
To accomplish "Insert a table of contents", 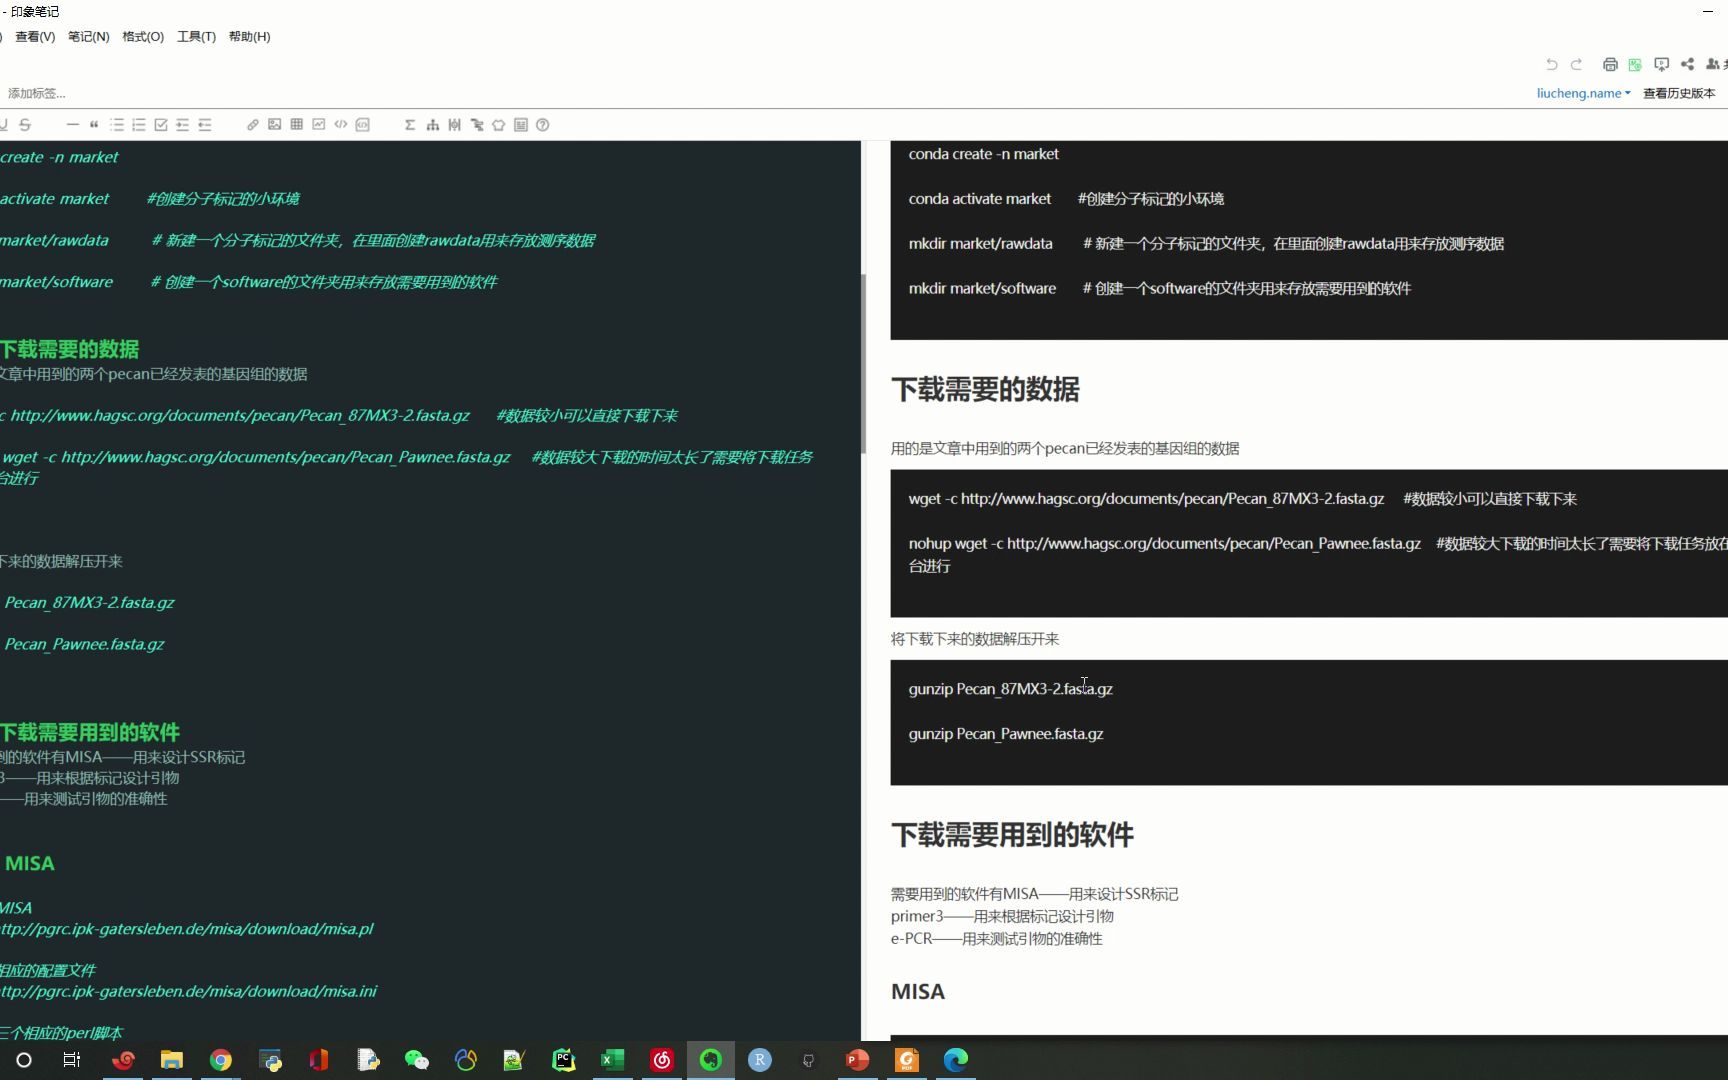I will (521, 125).
